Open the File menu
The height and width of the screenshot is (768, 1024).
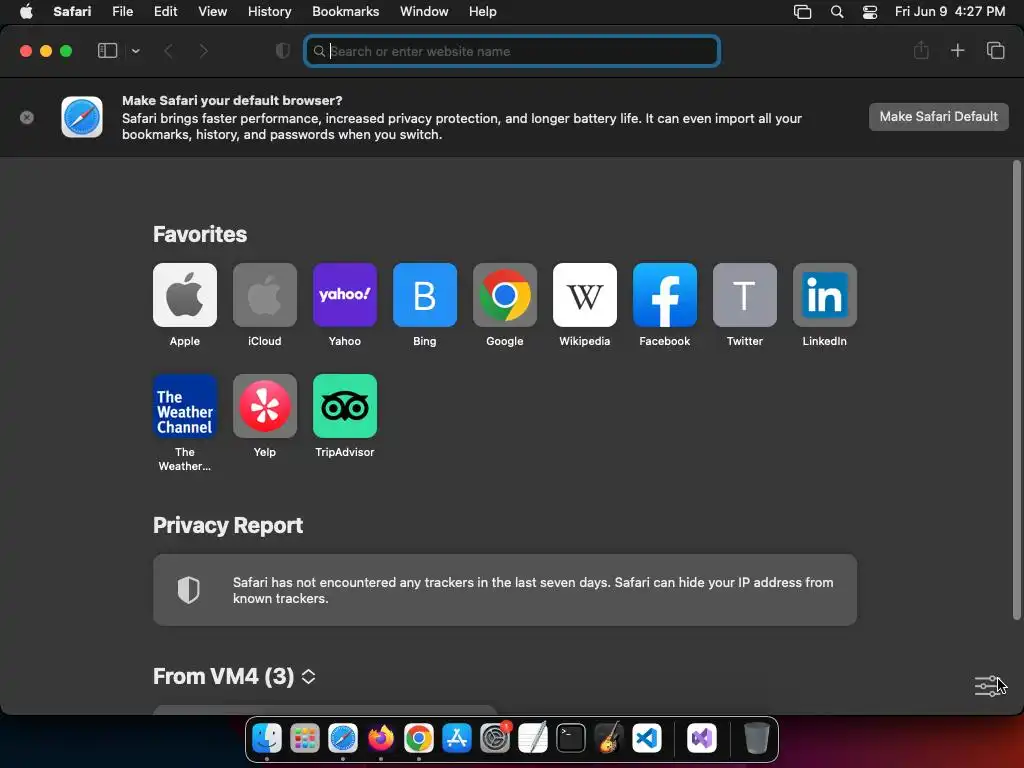[122, 12]
